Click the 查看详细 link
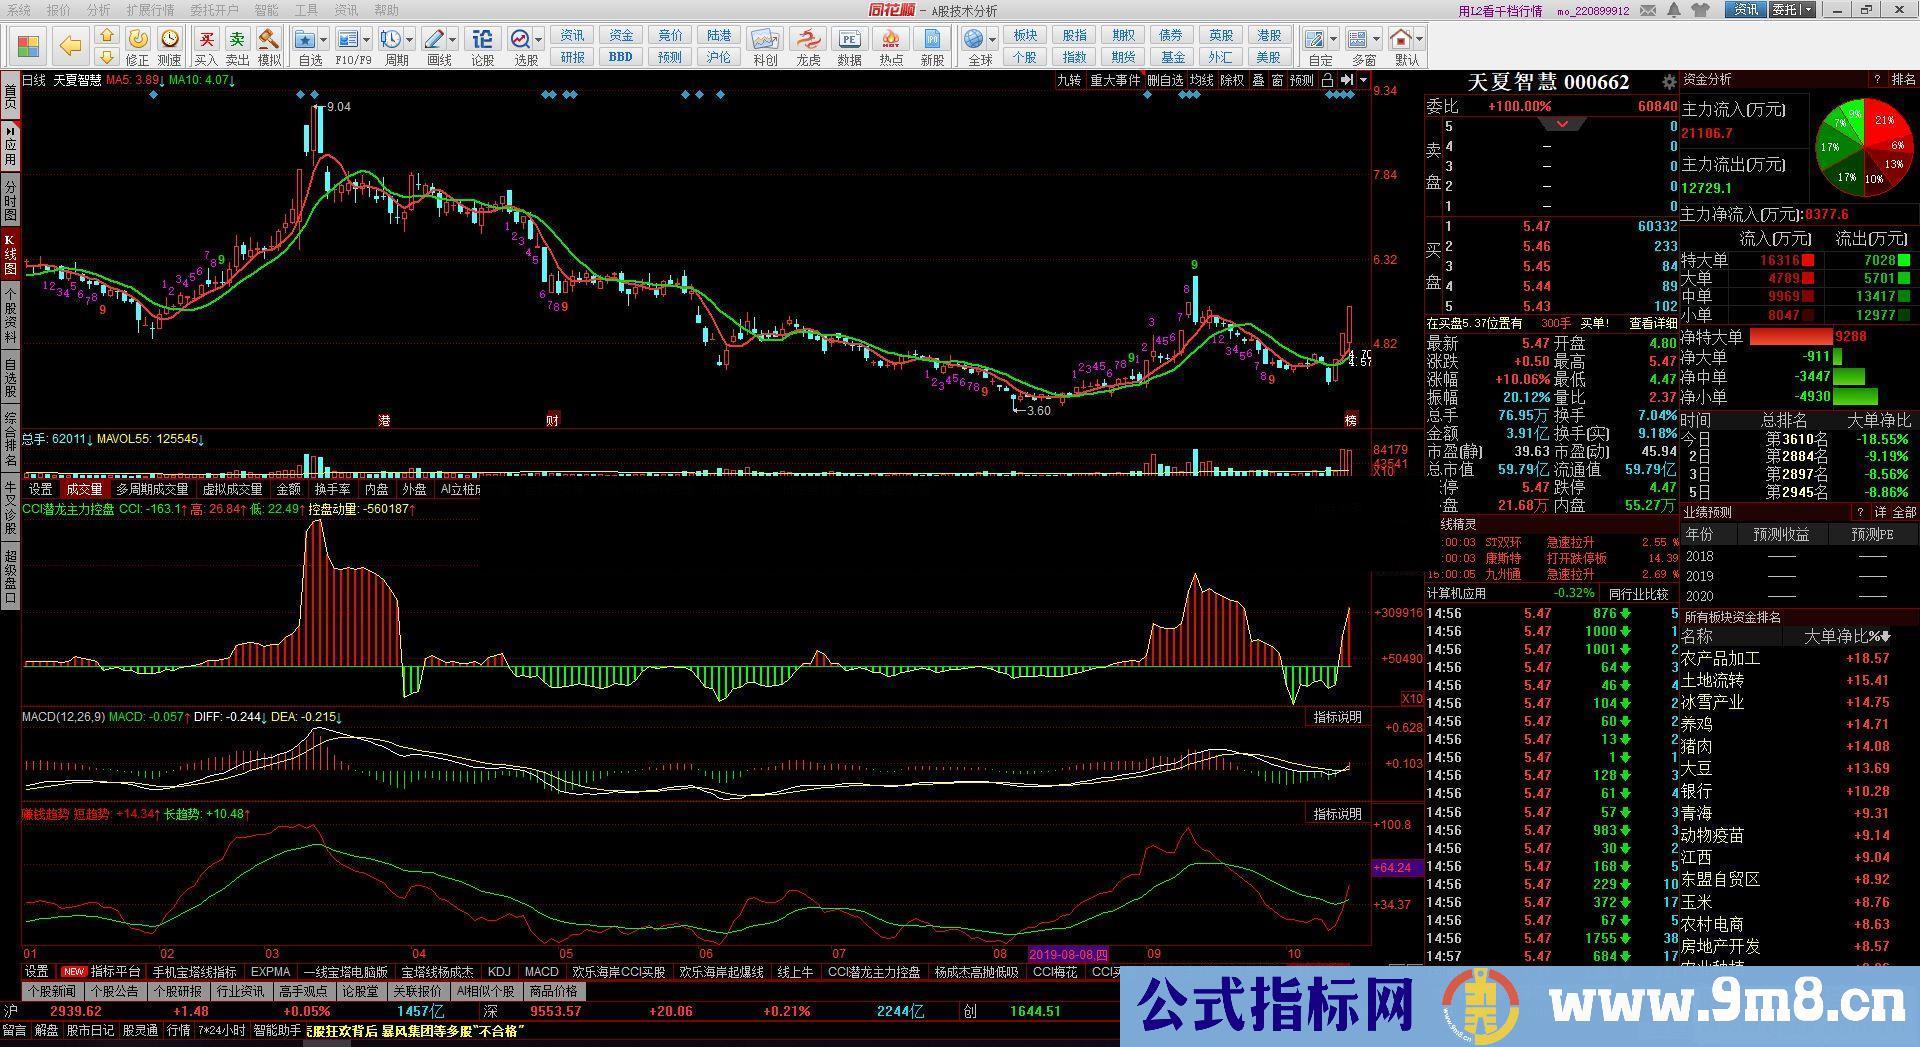Image resolution: width=1920 pixels, height=1047 pixels. [x=1652, y=323]
